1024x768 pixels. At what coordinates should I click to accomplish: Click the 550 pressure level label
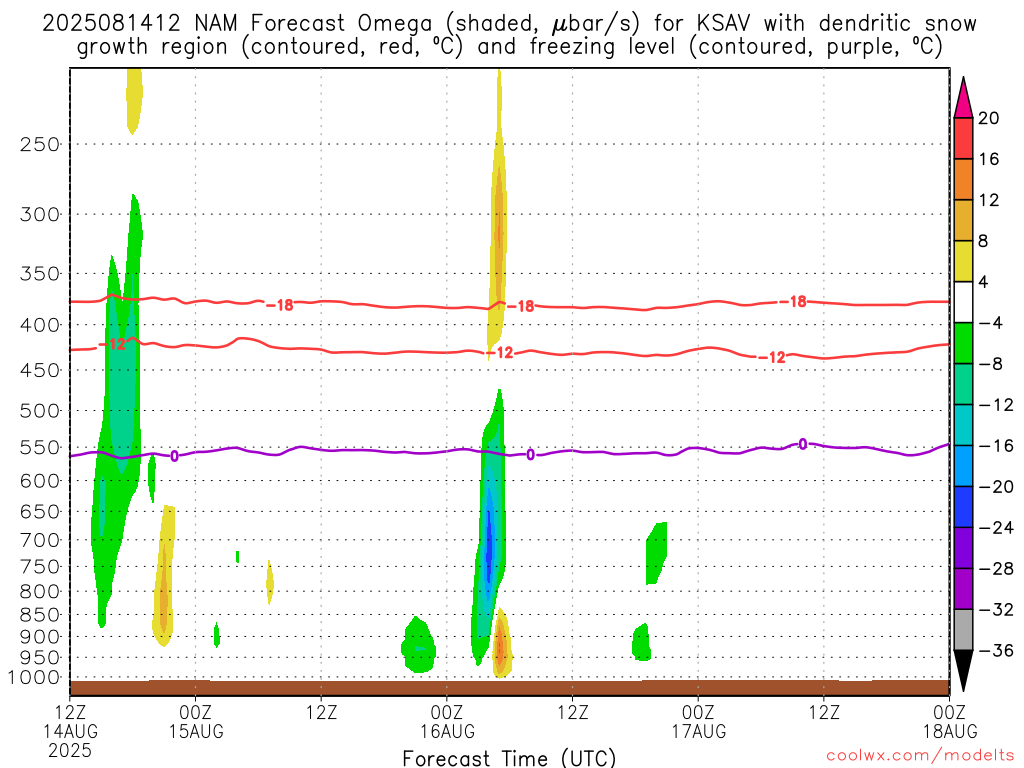[40, 447]
